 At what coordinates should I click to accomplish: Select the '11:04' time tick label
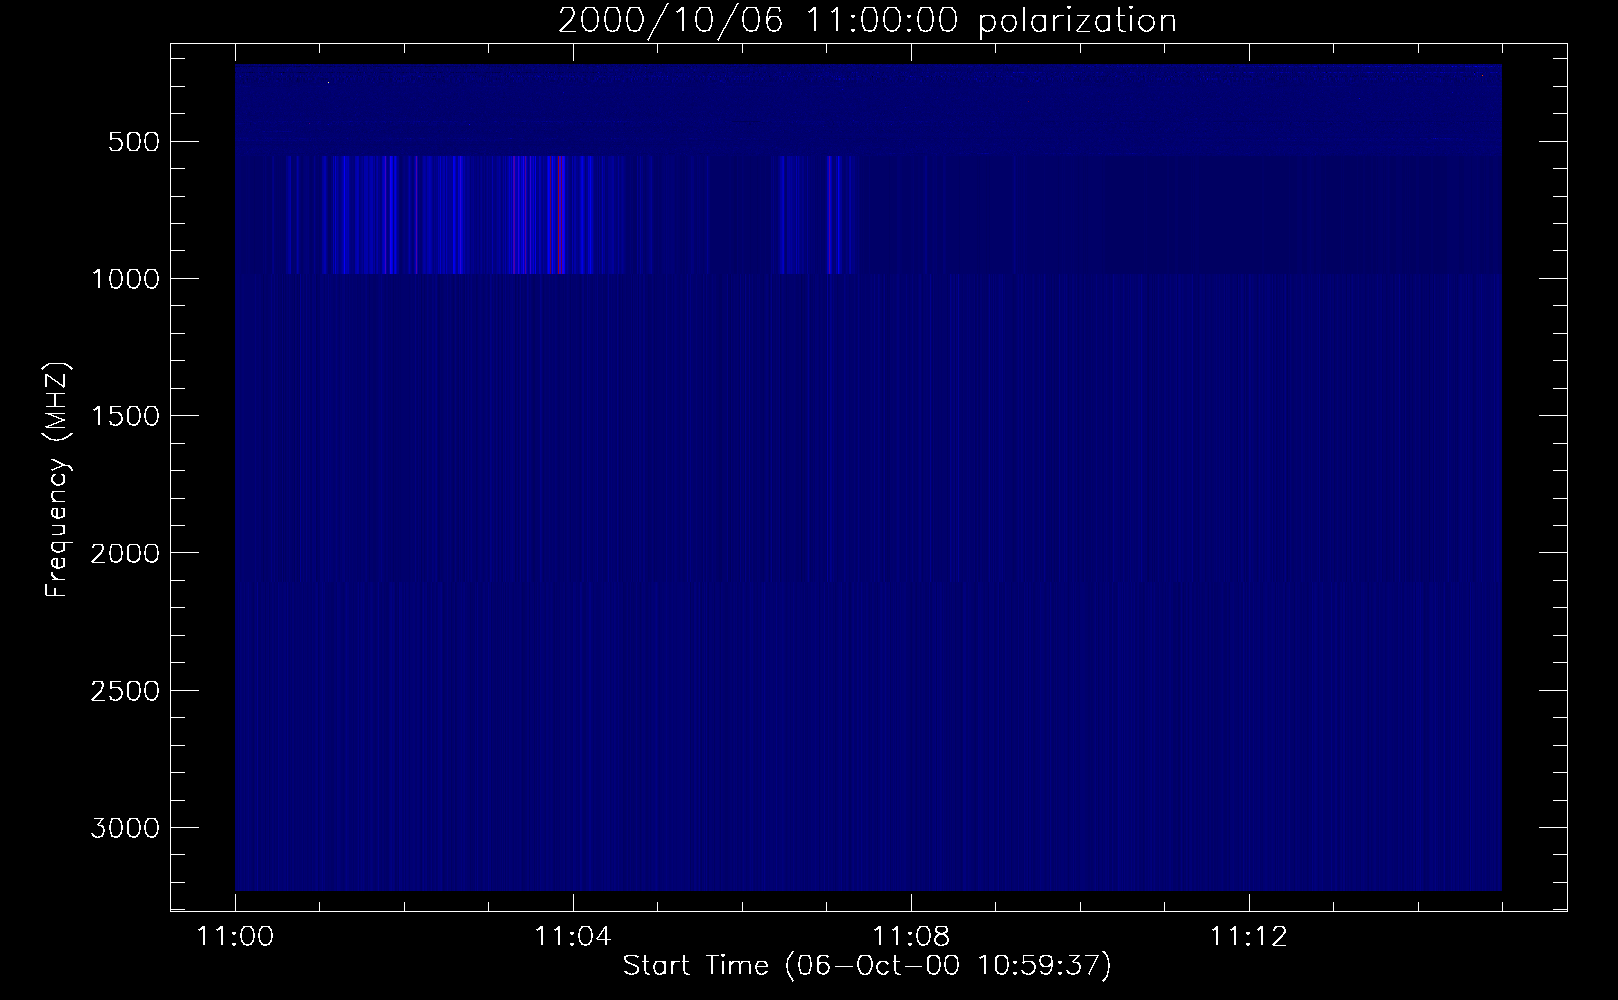(573, 938)
